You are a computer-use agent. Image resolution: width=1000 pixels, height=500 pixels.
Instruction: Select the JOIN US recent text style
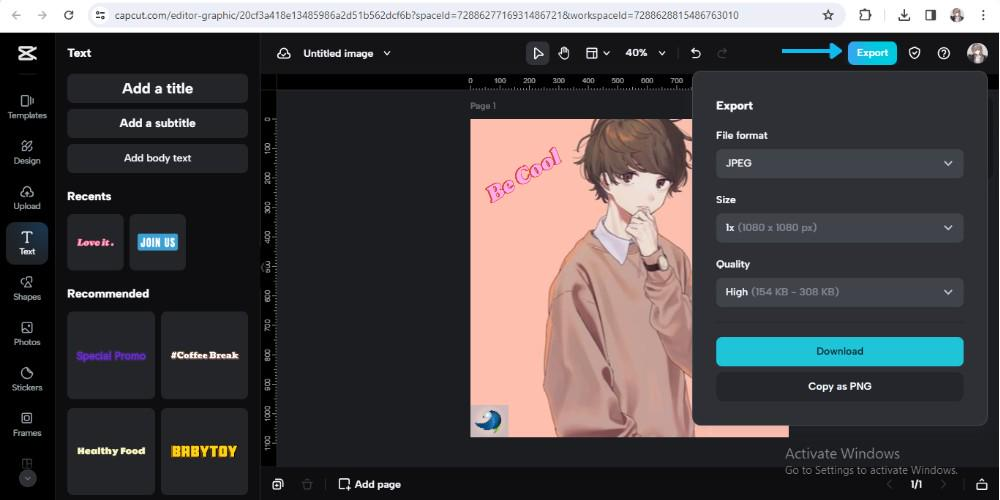point(158,242)
